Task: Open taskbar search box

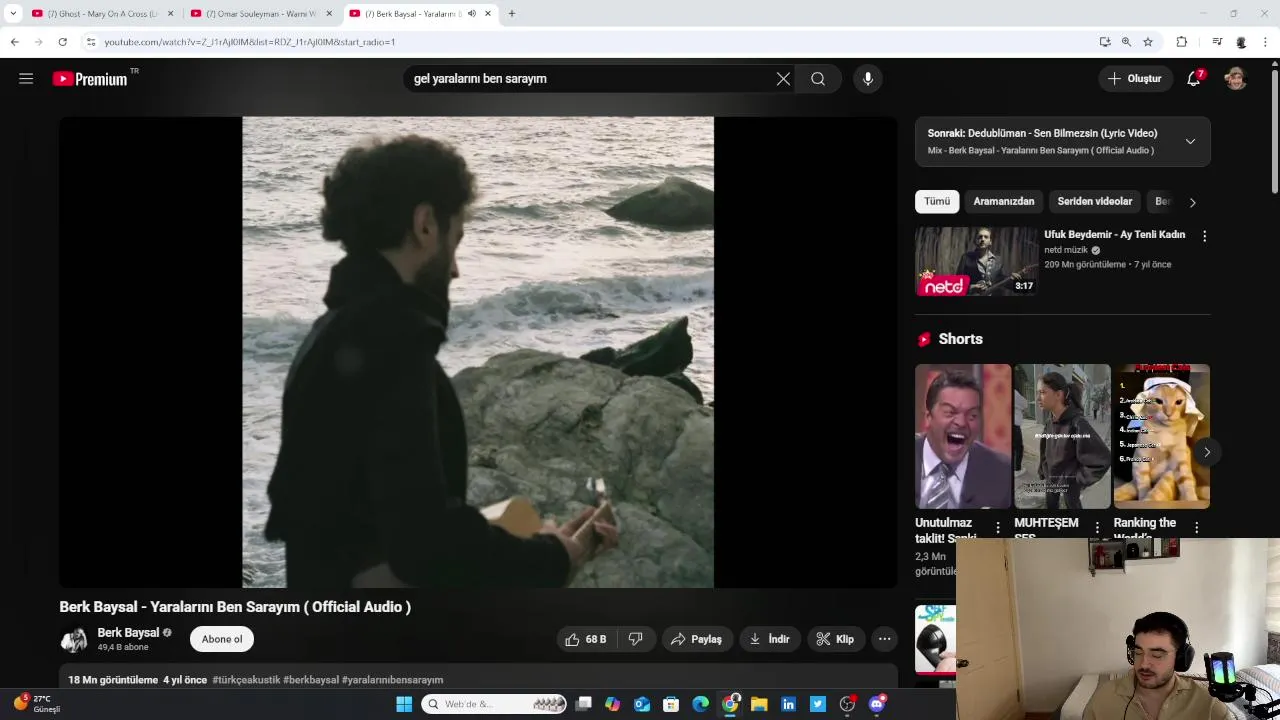Action: pyautogui.click(x=494, y=704)
